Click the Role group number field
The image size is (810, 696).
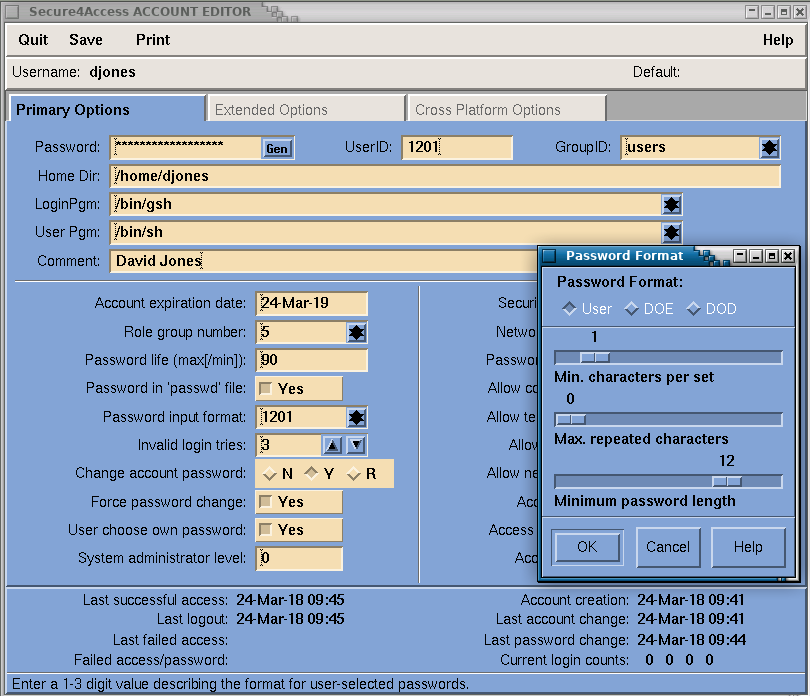pos(301,332)
